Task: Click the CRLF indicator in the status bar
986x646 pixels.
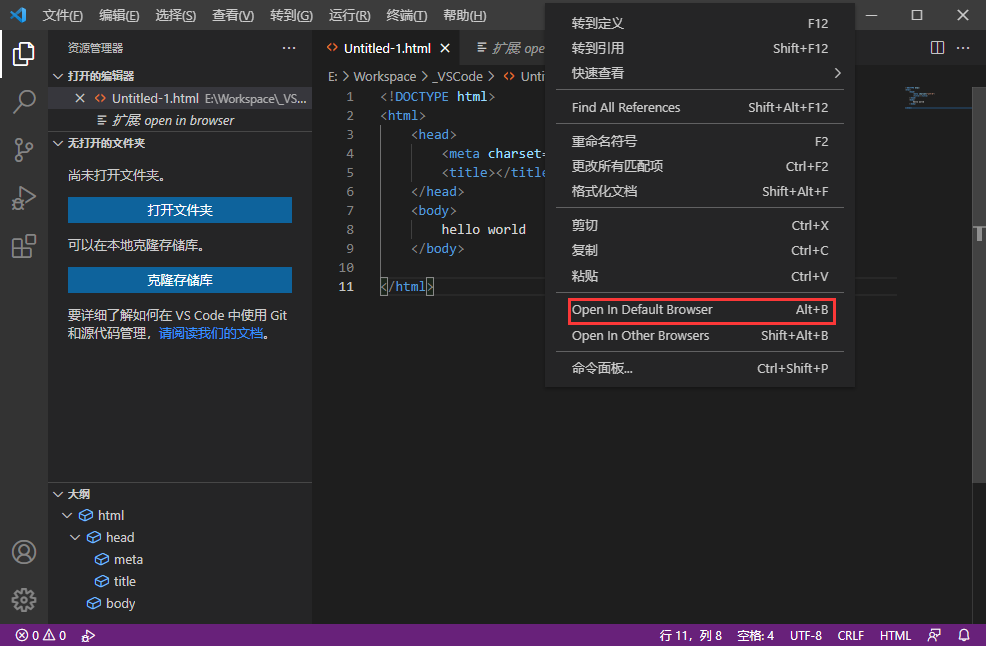Action: [x=850, y=635]
